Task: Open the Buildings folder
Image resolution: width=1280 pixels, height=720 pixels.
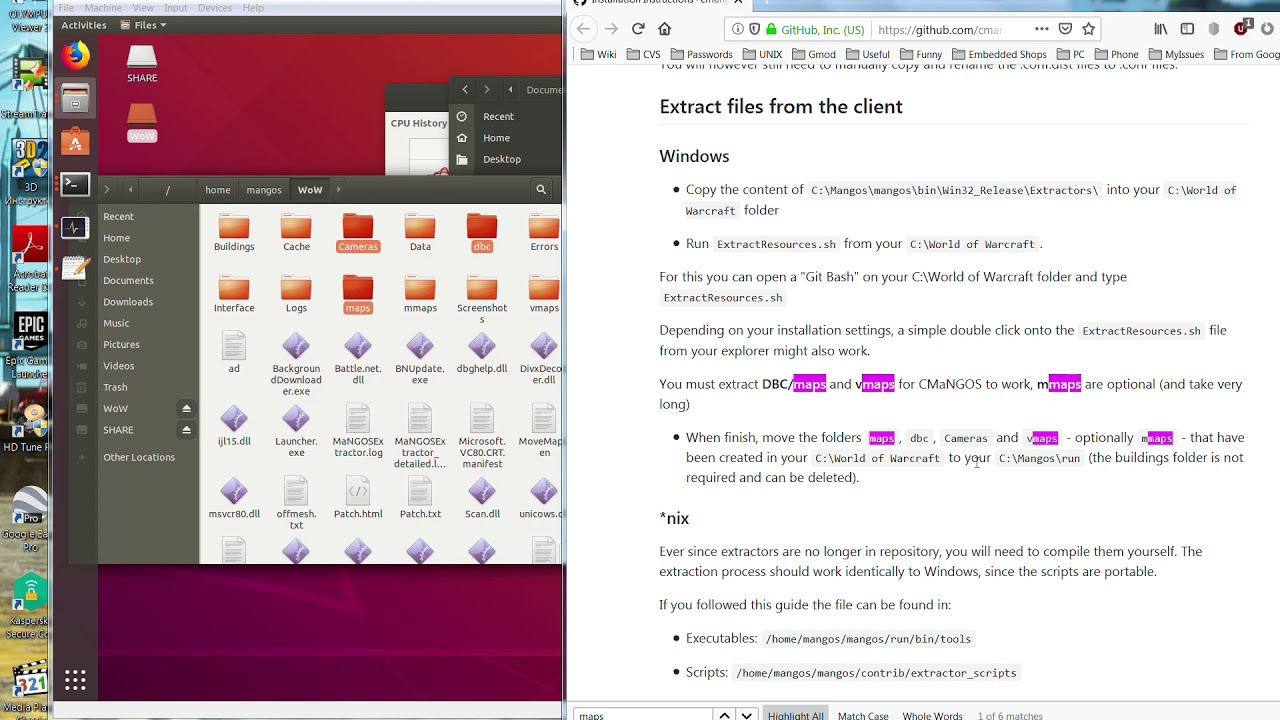Action: [x=234, y=233]
